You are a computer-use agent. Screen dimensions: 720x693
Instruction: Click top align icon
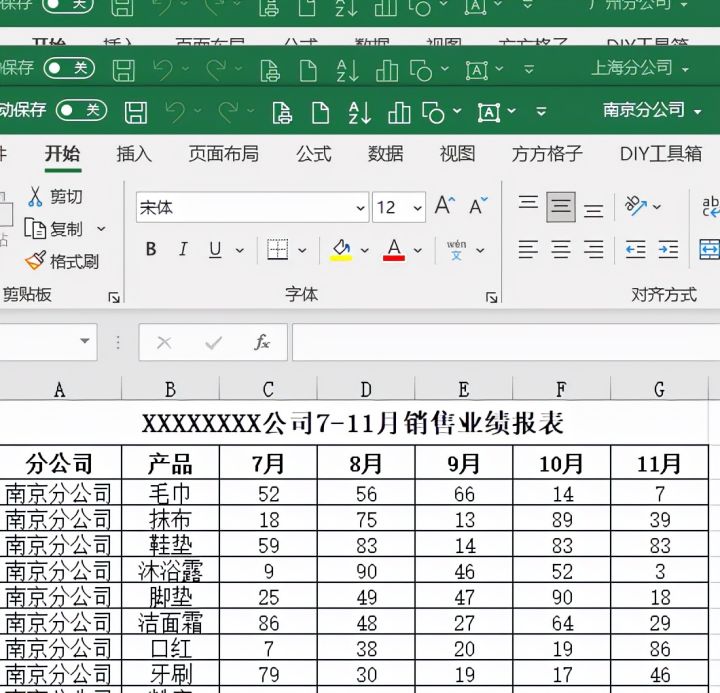[528, 203]
